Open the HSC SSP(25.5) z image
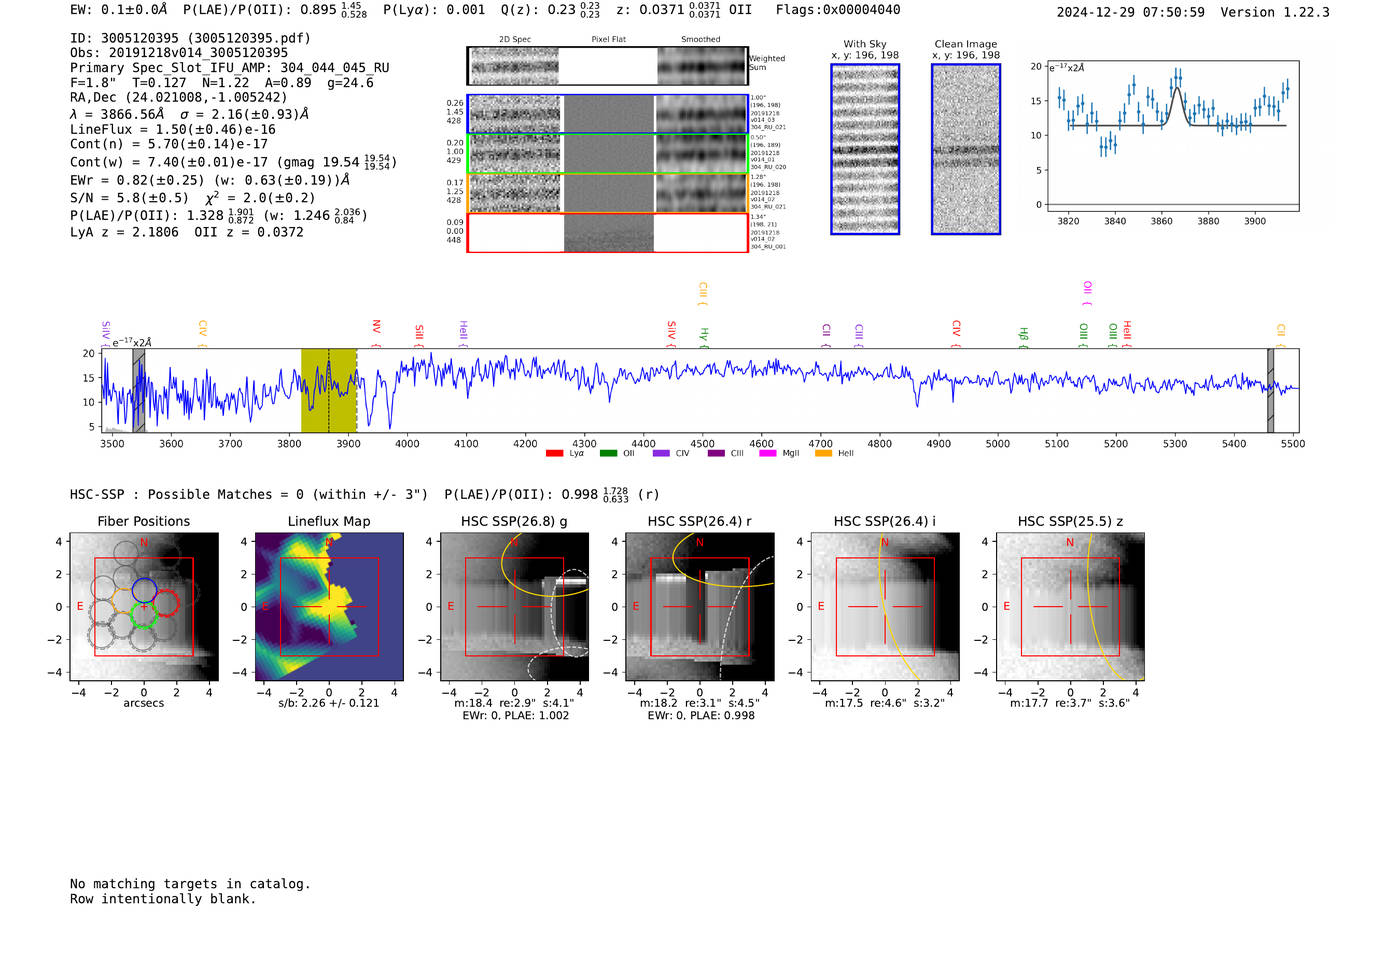 click(1070, 607)
